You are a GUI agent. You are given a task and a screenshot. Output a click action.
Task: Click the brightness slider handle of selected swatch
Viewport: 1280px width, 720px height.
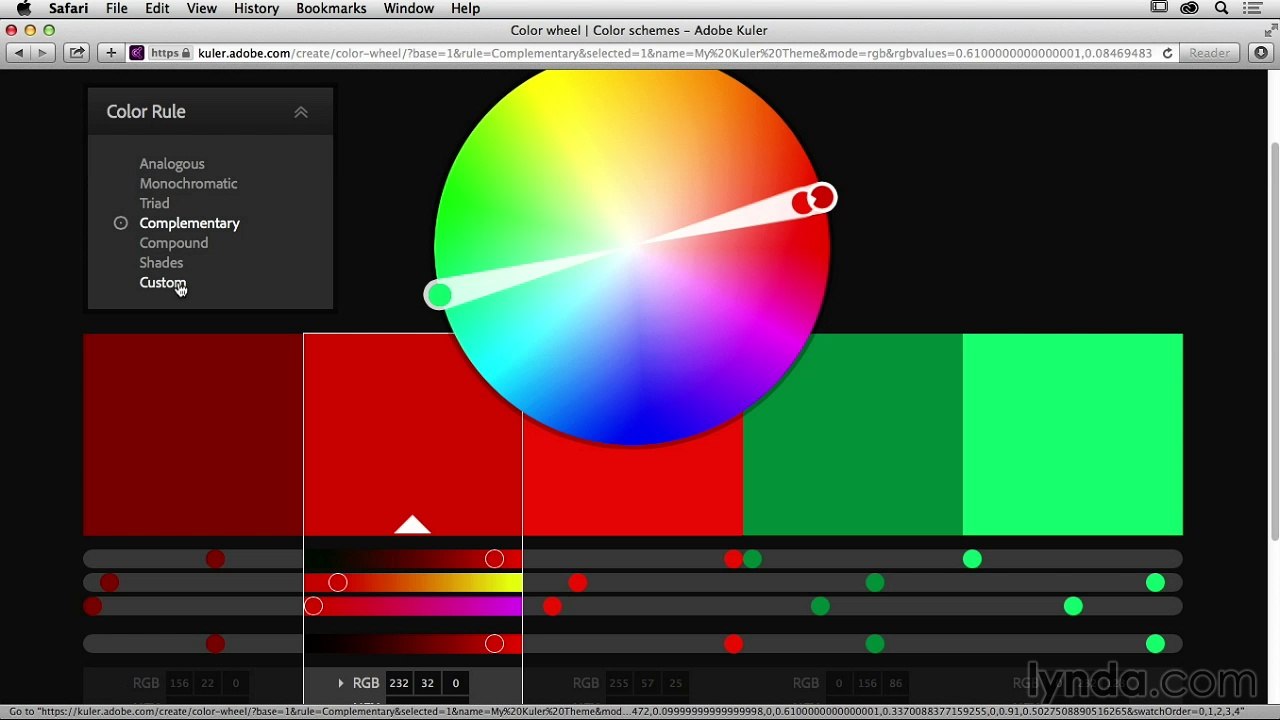(494, 644)
